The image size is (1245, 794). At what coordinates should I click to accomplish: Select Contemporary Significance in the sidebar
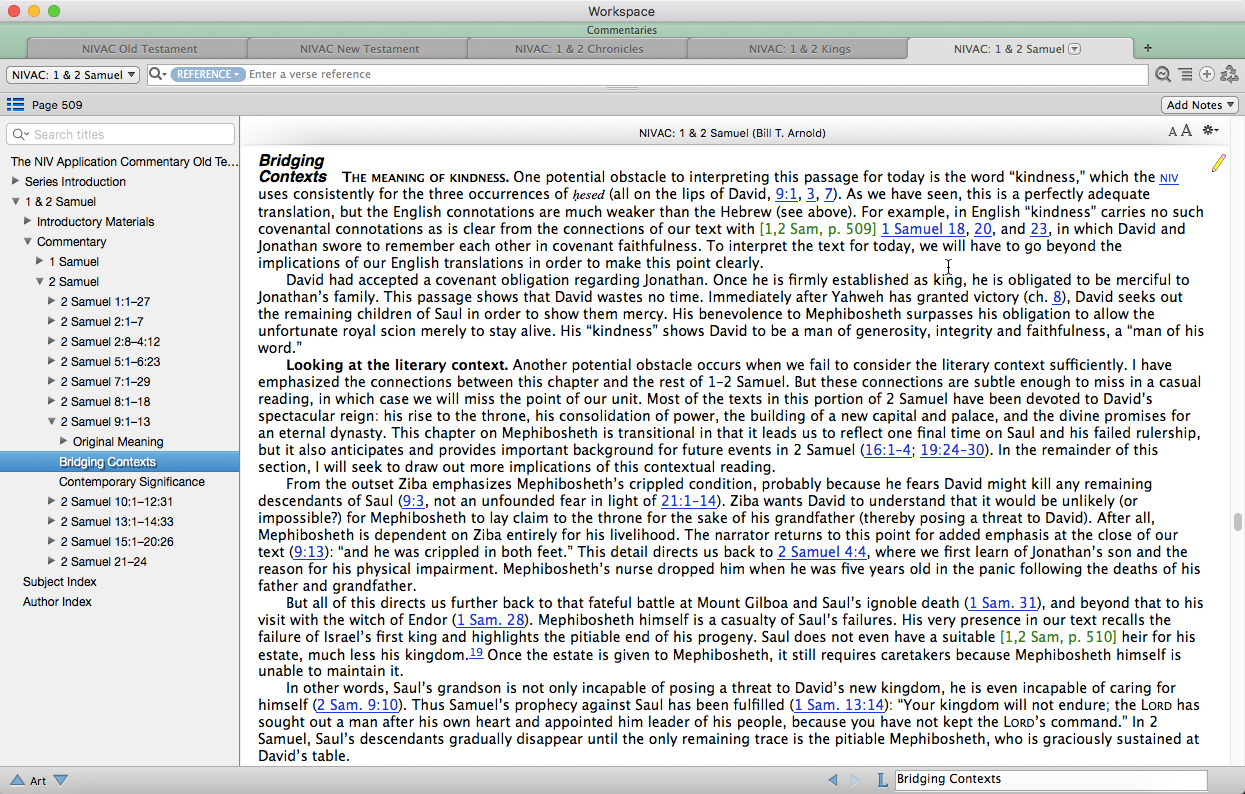(x=131, y=481)
